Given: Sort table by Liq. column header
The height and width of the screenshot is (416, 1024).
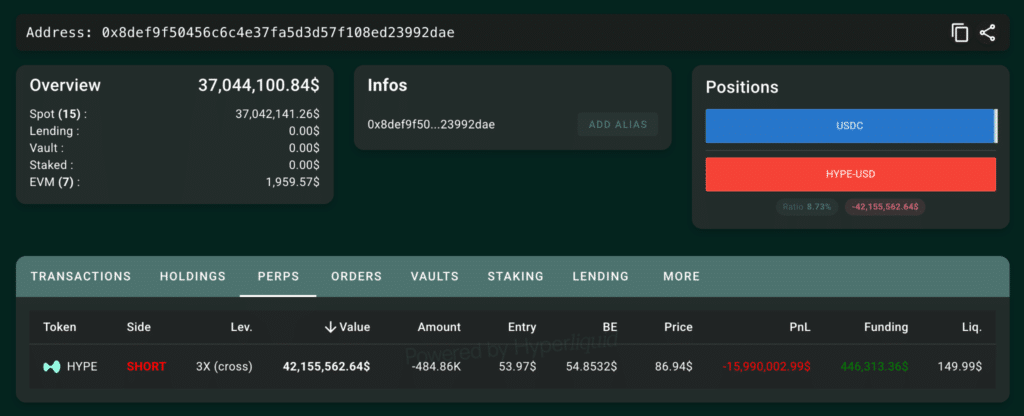Looking at the screenshot, I should coord(970,327).
